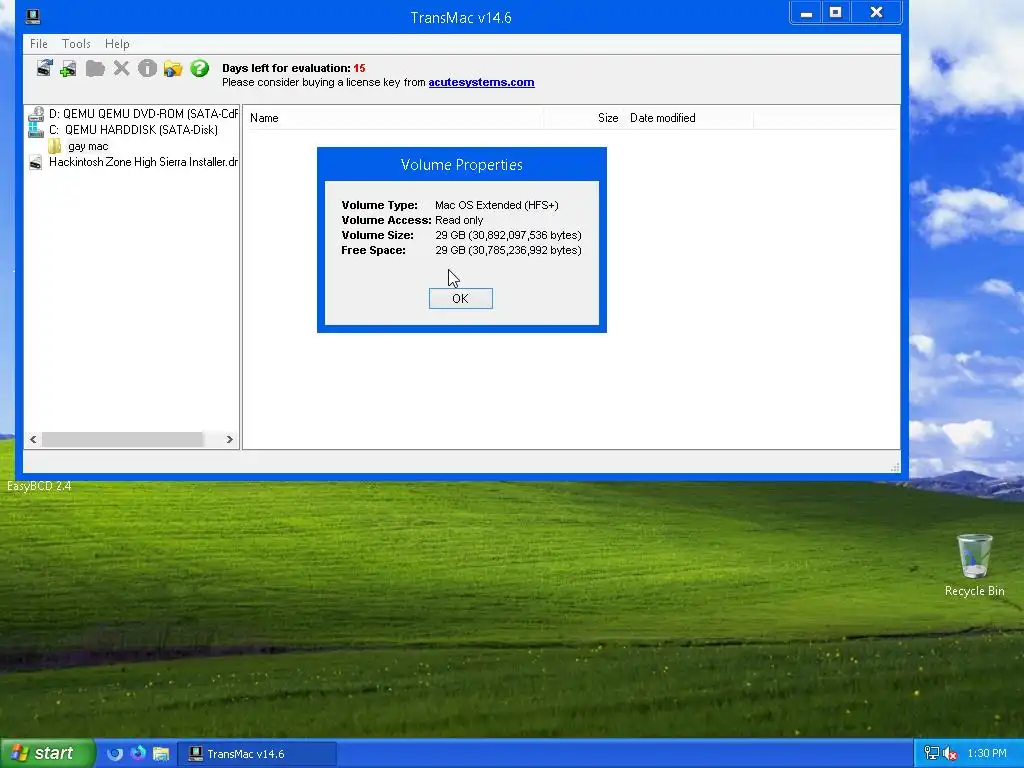
Task: Click the left scroll arrow in drive pane
Action: 33,440
